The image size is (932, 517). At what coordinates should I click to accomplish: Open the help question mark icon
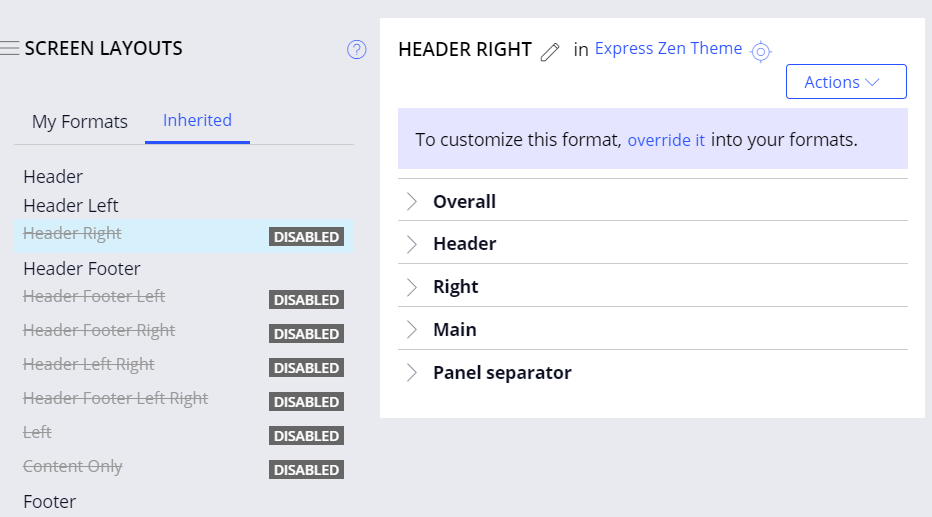(357, 49)
